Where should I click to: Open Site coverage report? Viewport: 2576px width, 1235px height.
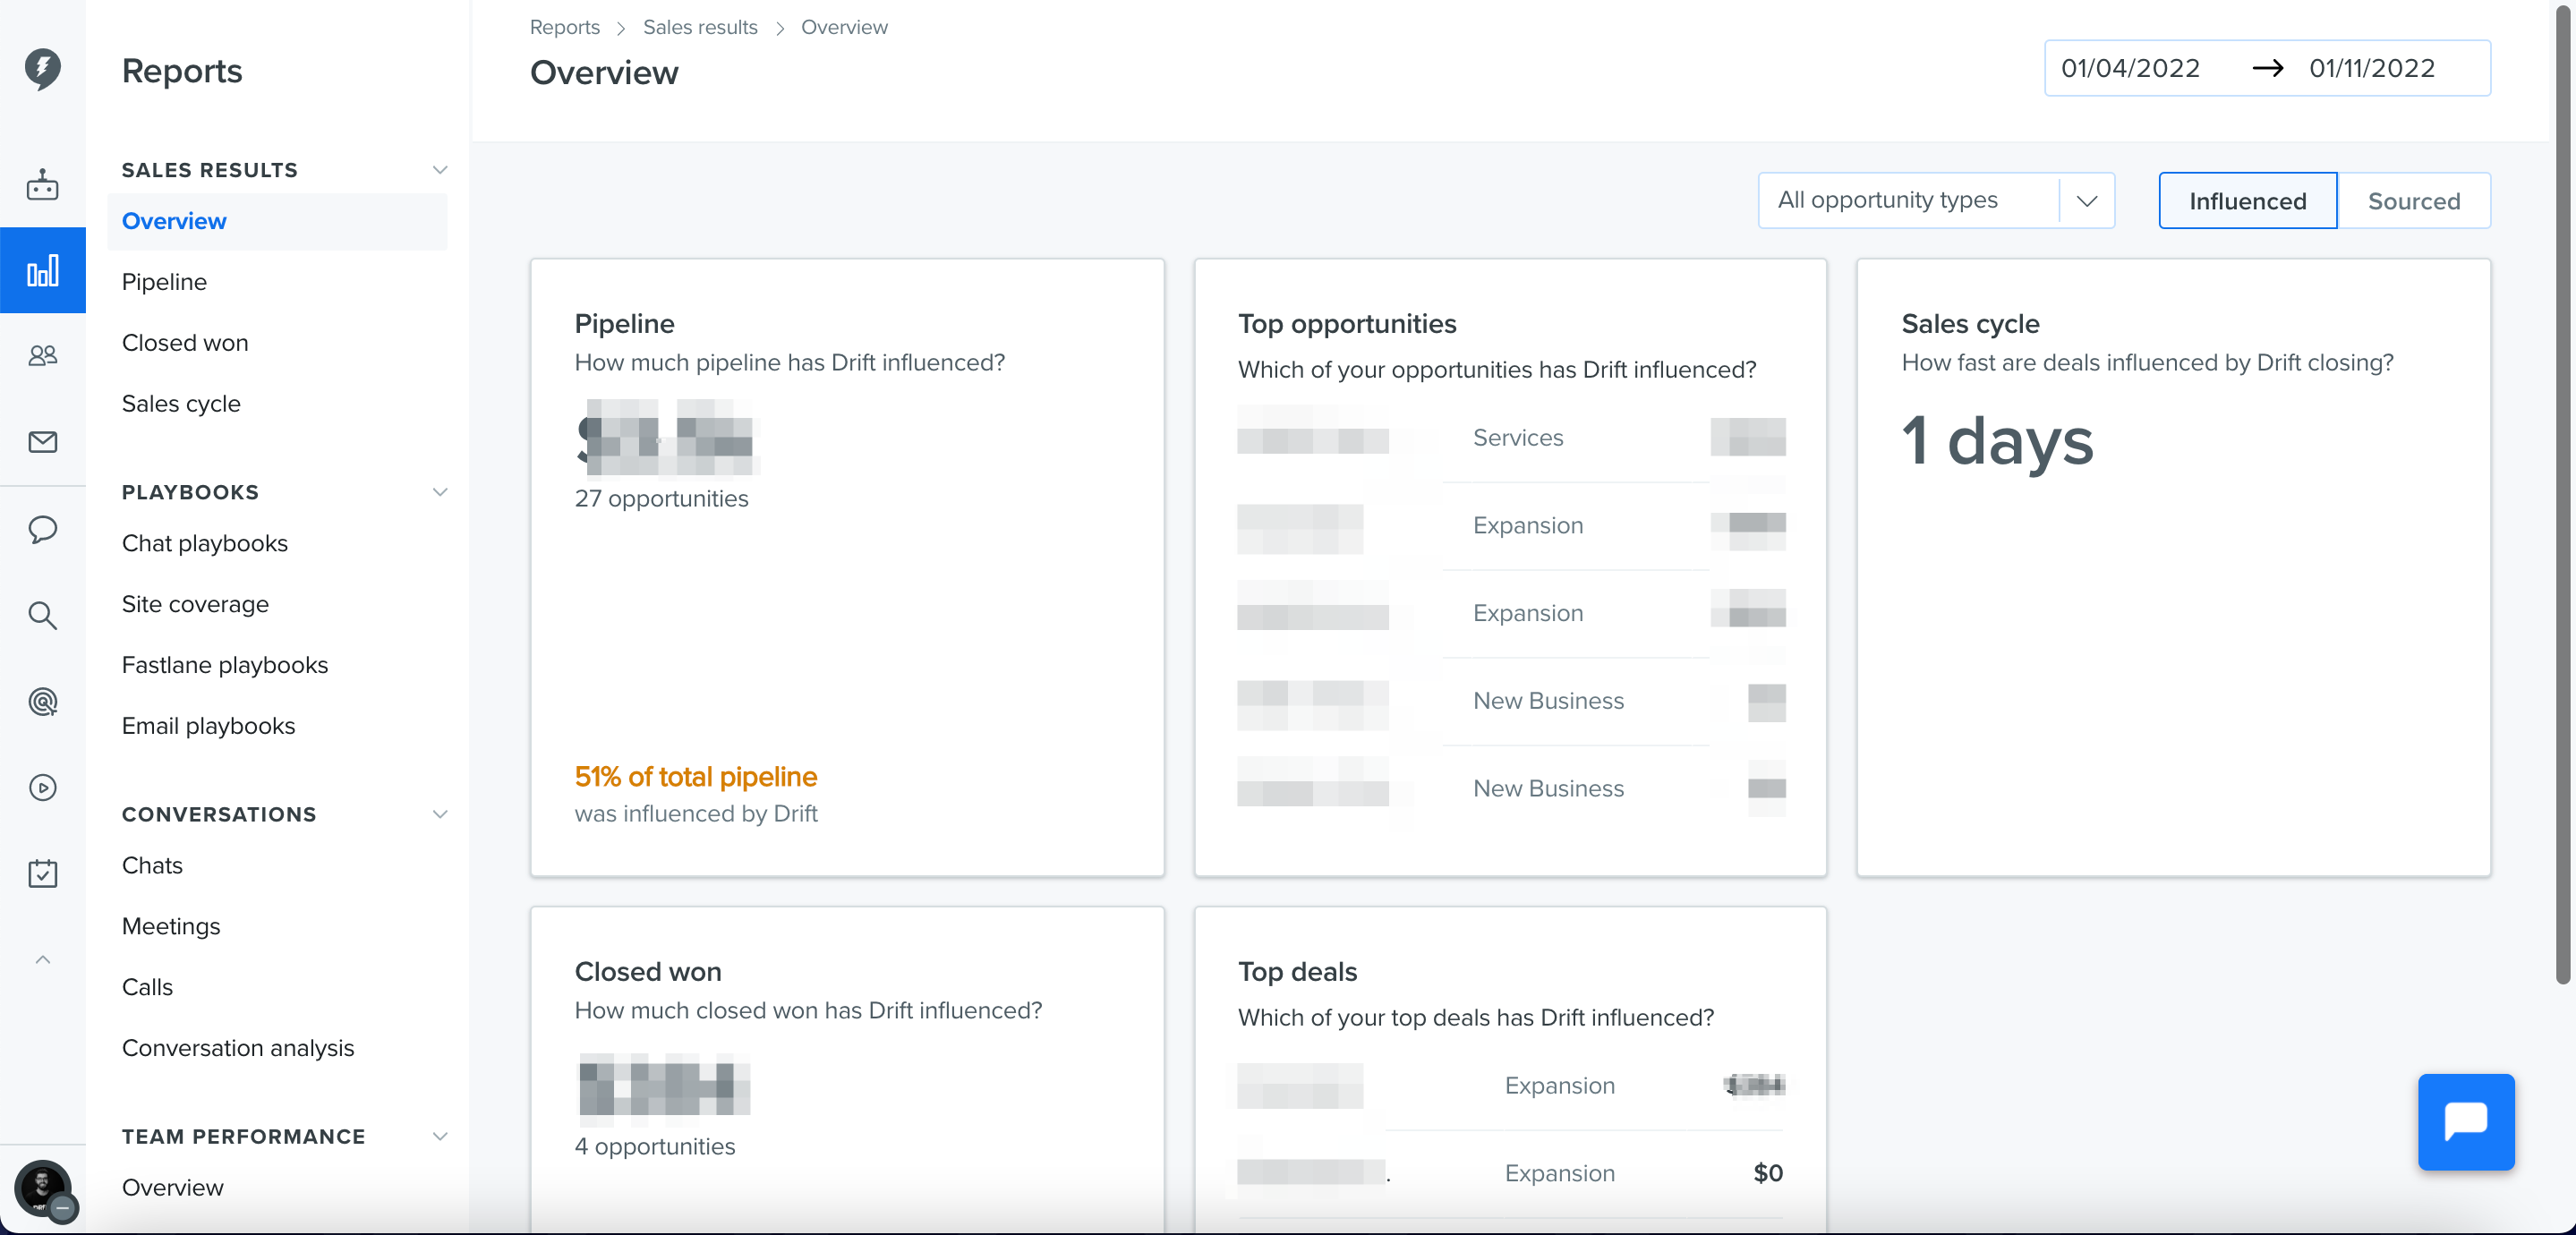195,604
